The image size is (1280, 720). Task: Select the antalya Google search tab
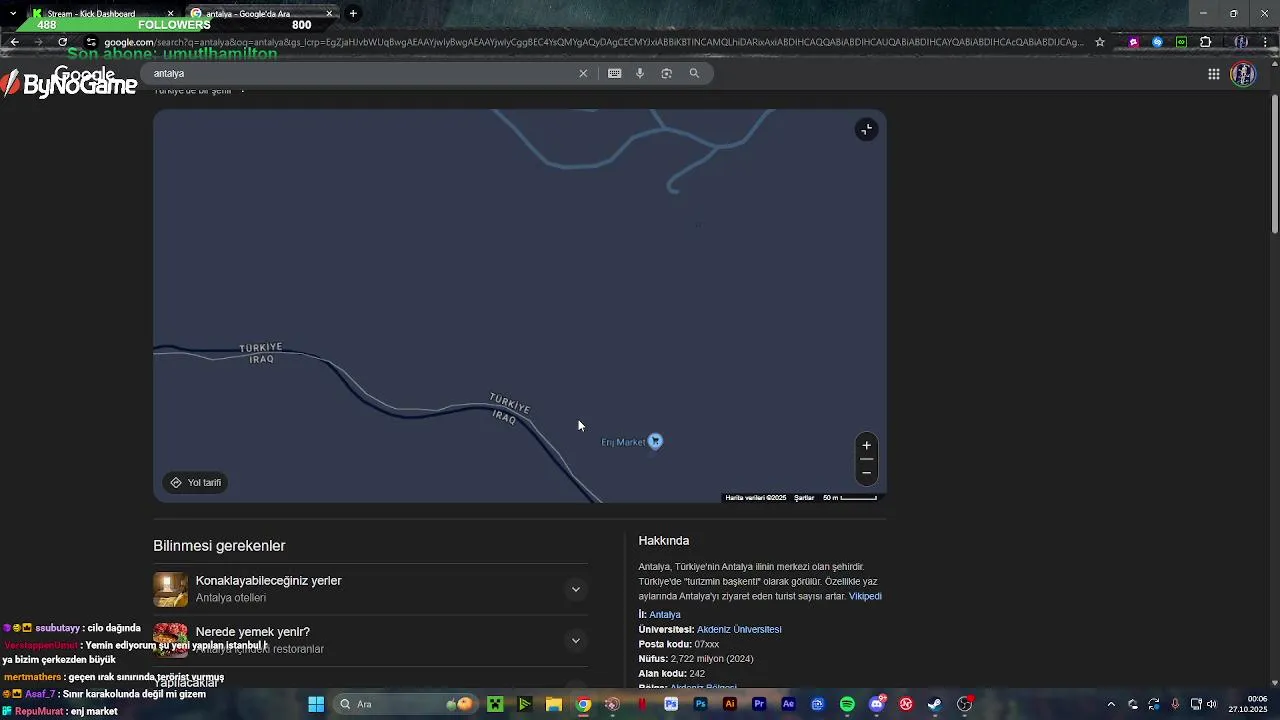(x=262, y=14)
